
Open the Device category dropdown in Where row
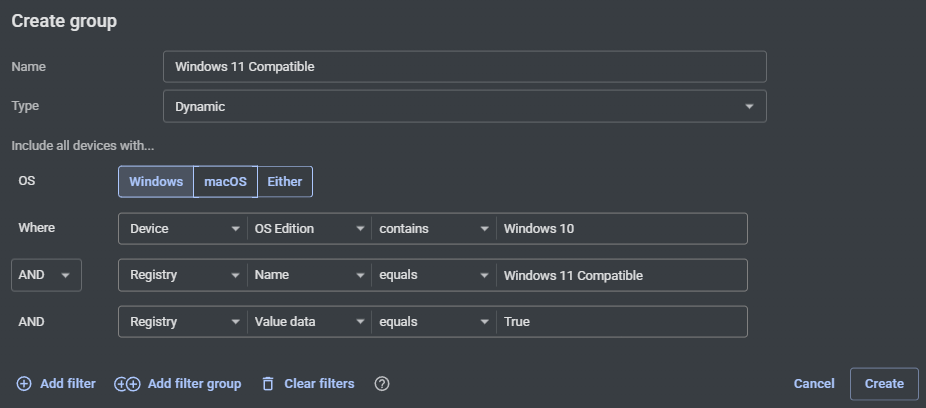tap(184, 229)
